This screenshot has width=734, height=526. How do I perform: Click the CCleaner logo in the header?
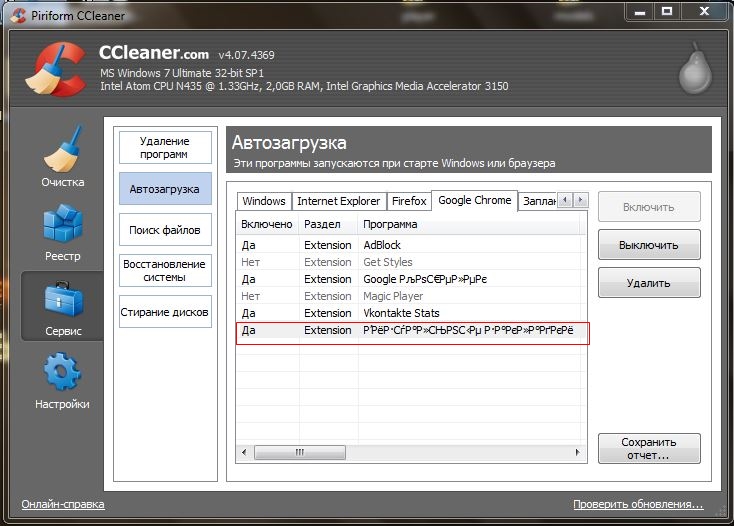tap(56, 69)
